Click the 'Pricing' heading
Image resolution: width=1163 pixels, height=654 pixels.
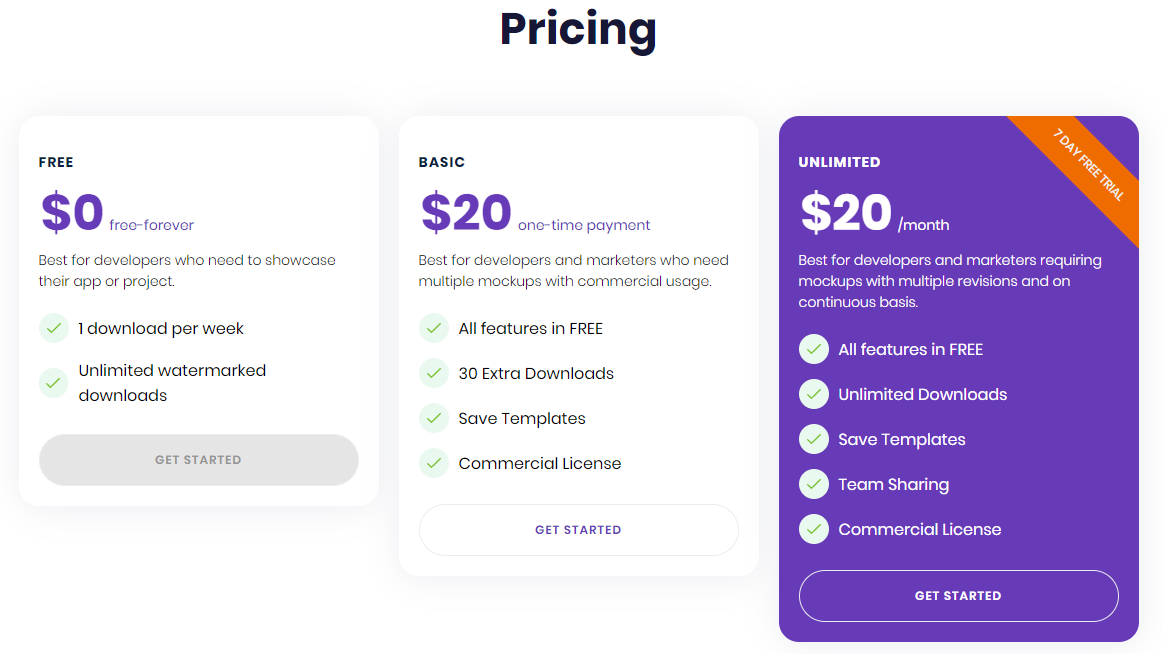pos(578,30)
